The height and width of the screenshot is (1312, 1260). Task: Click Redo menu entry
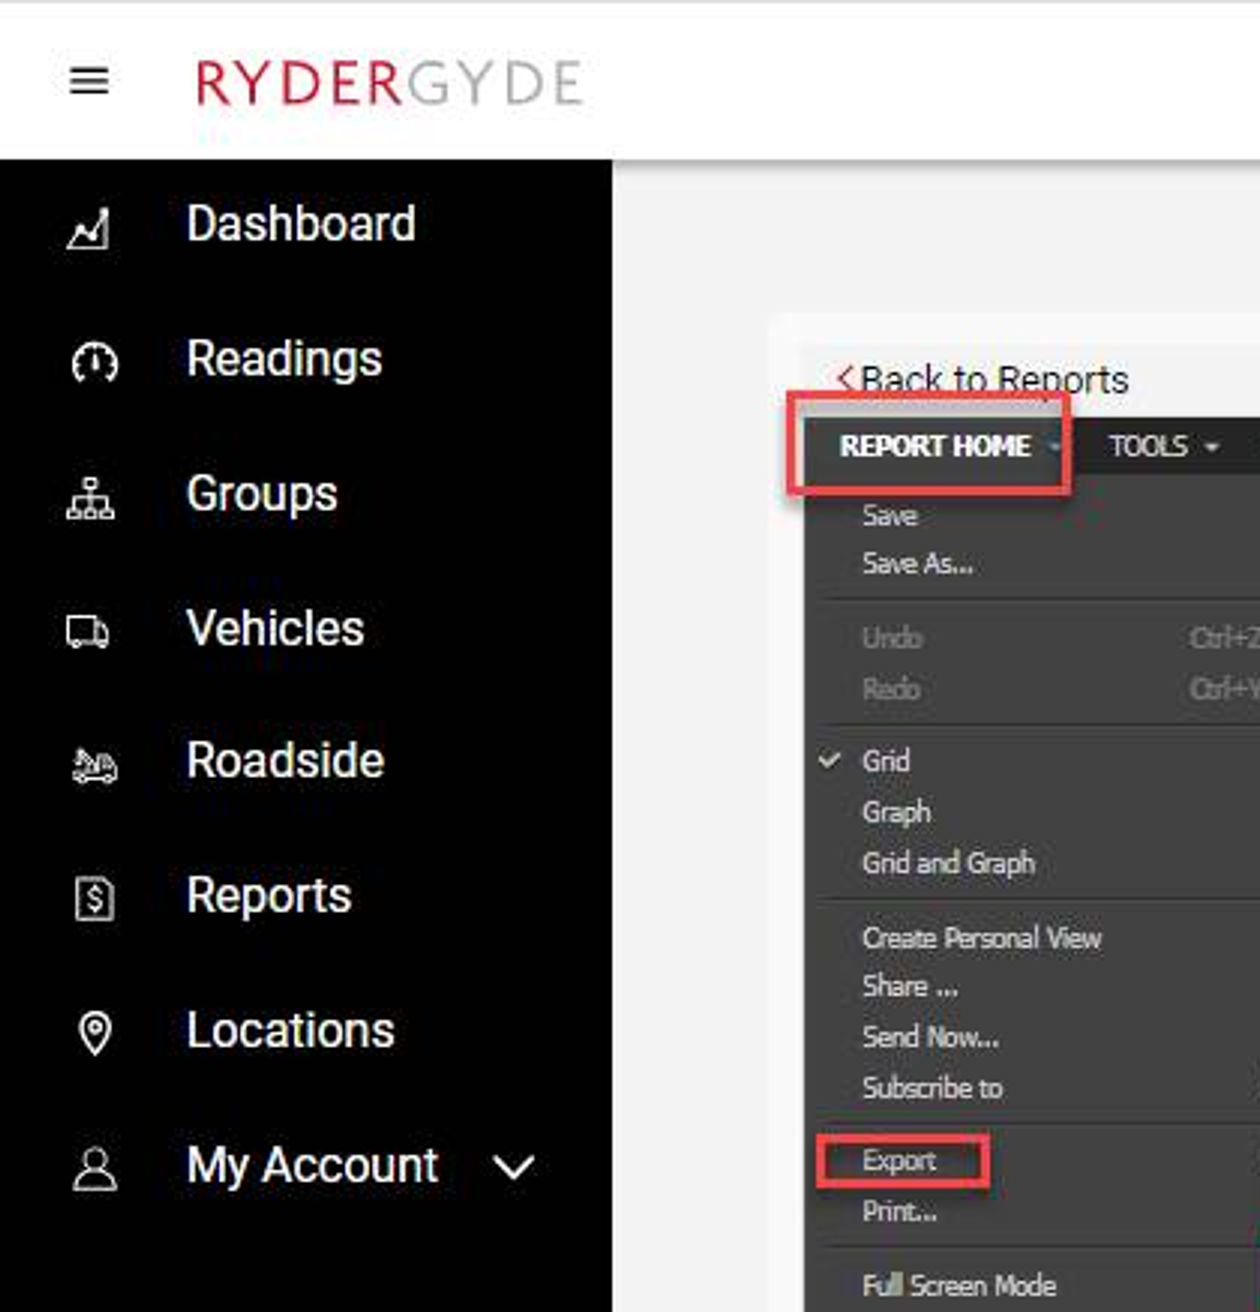pos(891,689)
